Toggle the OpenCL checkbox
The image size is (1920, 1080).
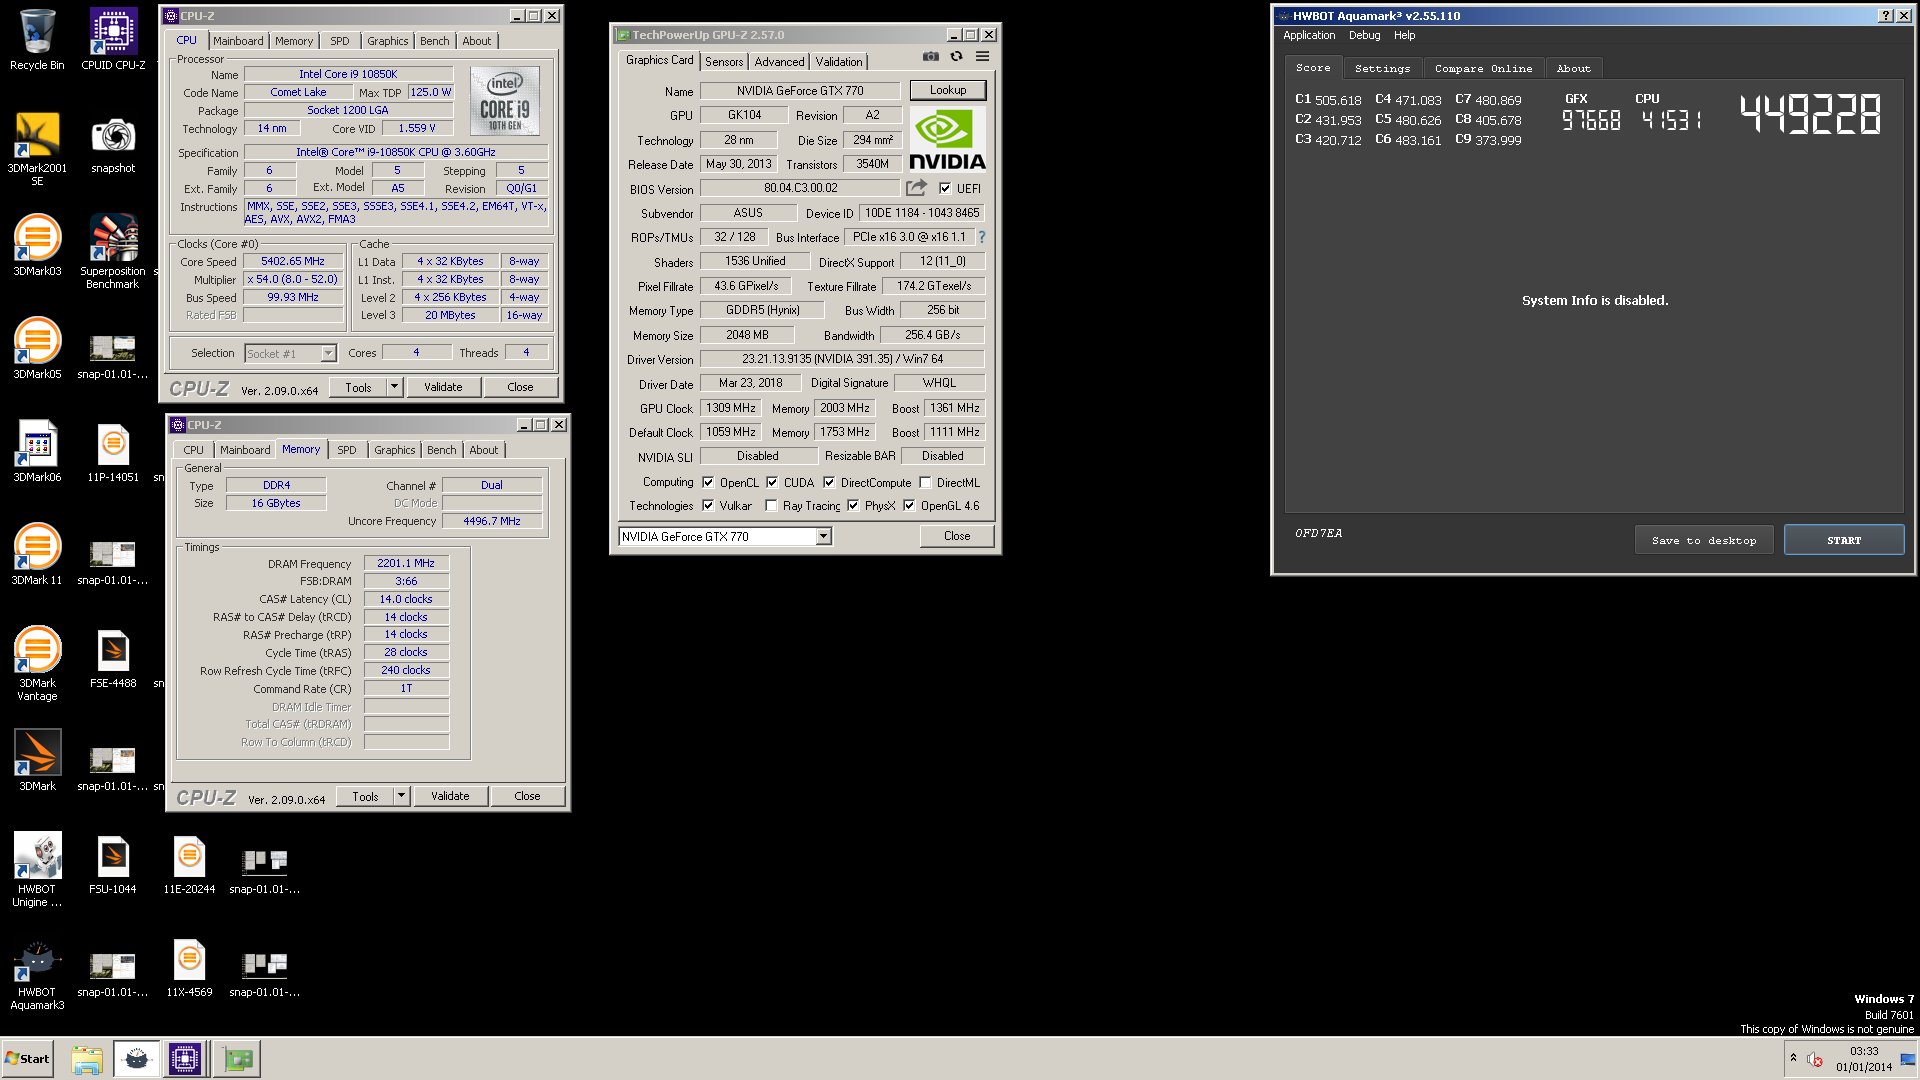708,482
